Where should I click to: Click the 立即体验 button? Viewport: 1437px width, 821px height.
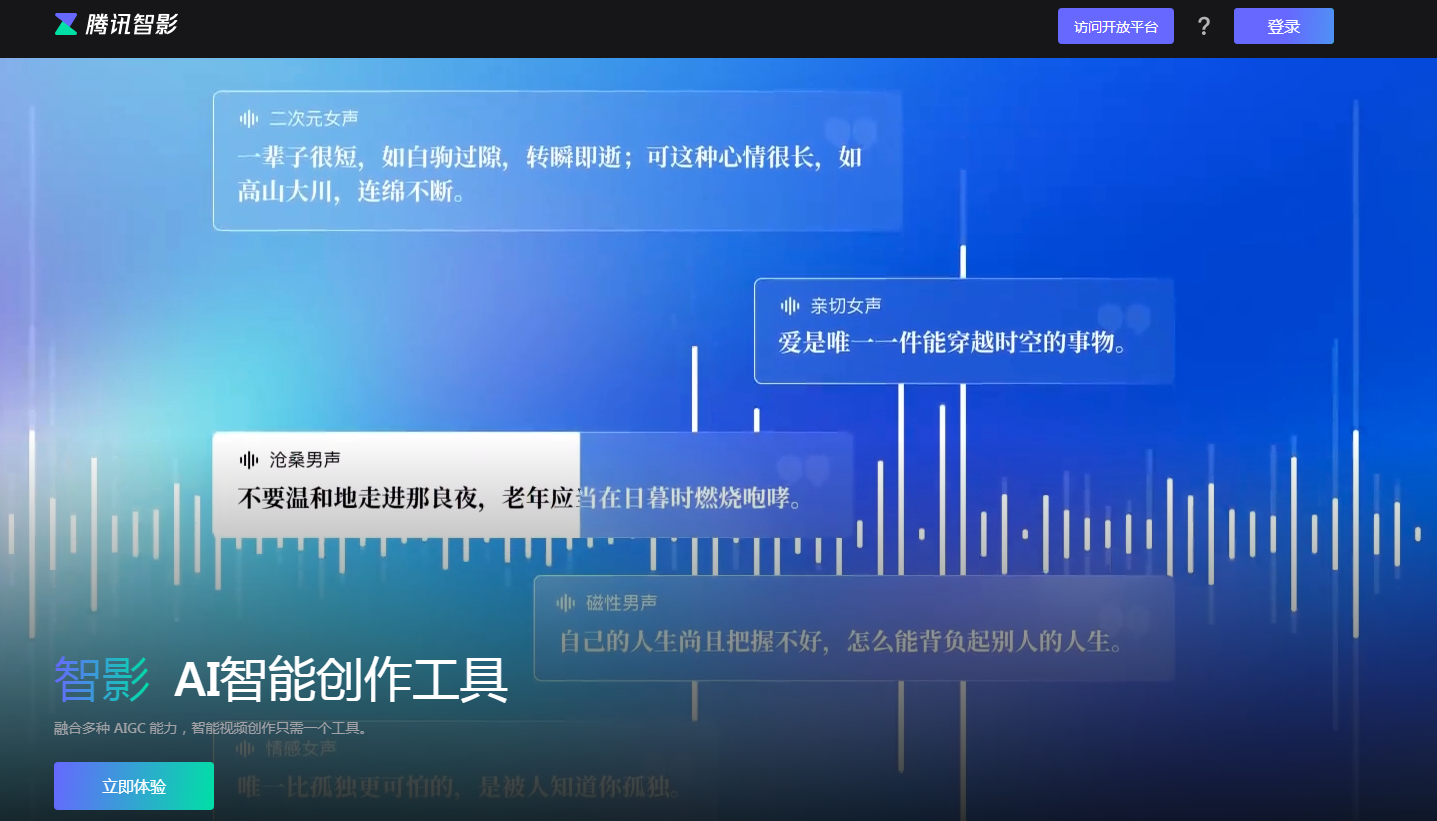point(133,786)
